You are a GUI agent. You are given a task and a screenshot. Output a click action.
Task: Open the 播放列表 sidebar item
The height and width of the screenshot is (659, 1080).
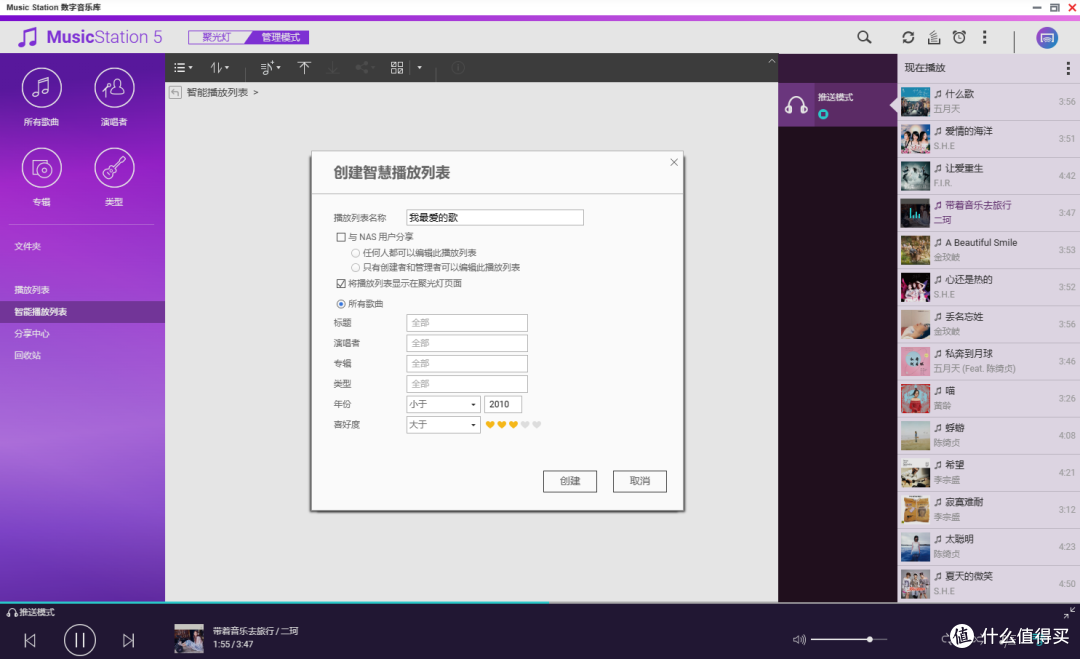pos(32,290)
